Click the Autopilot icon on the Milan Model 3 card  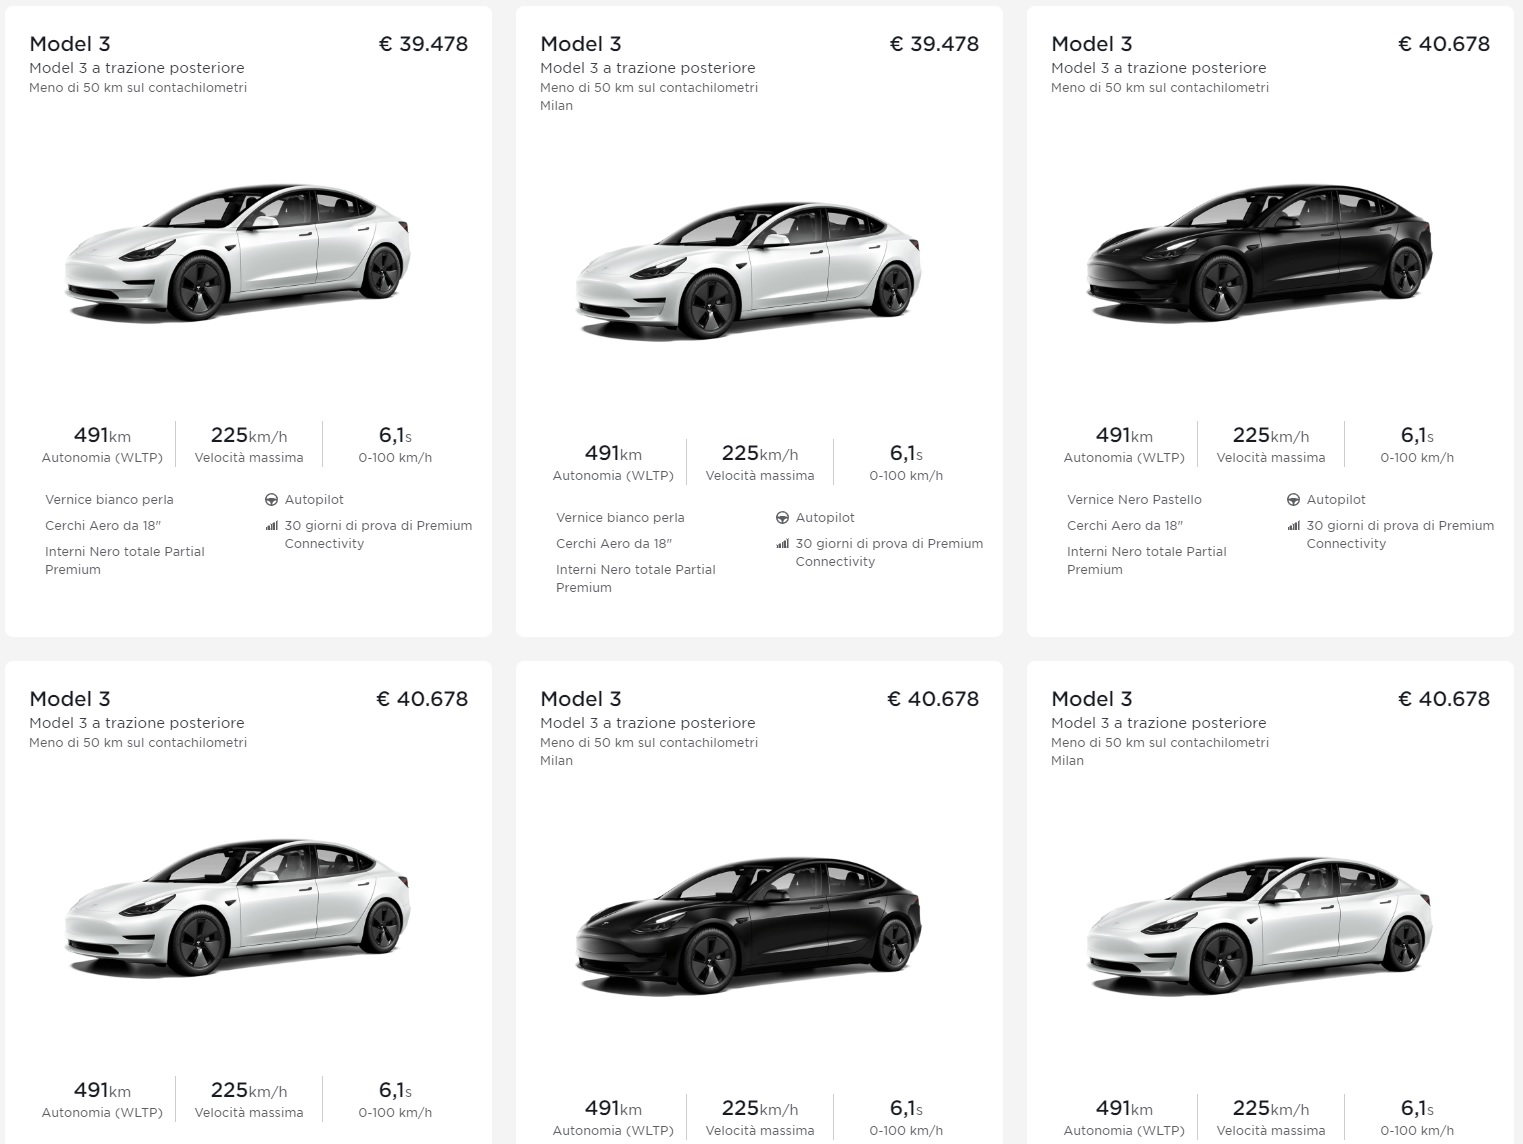click(x=783, y=517)
